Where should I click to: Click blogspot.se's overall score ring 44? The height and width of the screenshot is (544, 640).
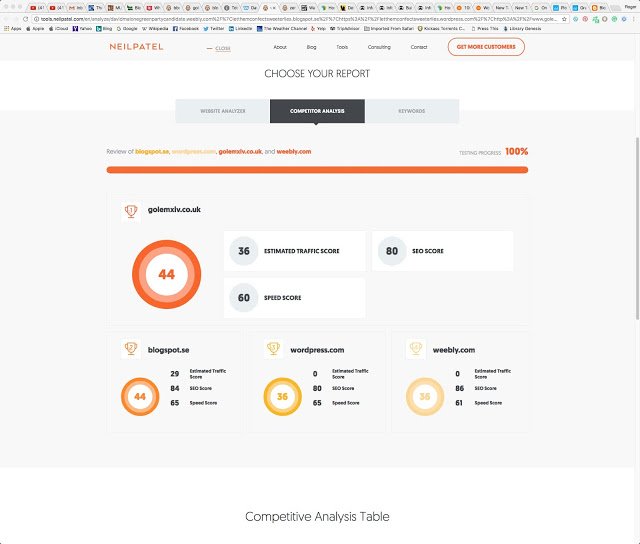(140, 396)
